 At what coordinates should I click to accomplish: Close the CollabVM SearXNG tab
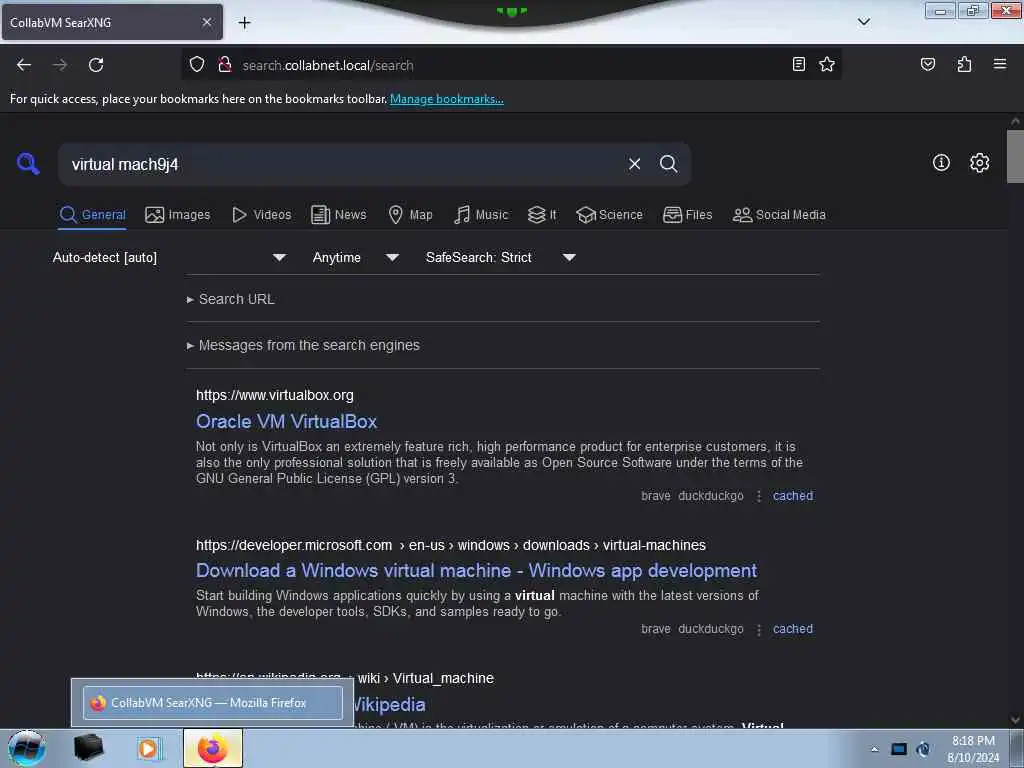point(206,22)
